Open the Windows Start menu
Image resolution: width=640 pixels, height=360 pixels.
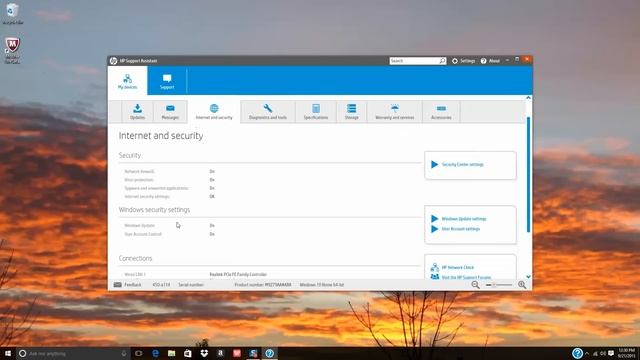(x=8, y=353)
